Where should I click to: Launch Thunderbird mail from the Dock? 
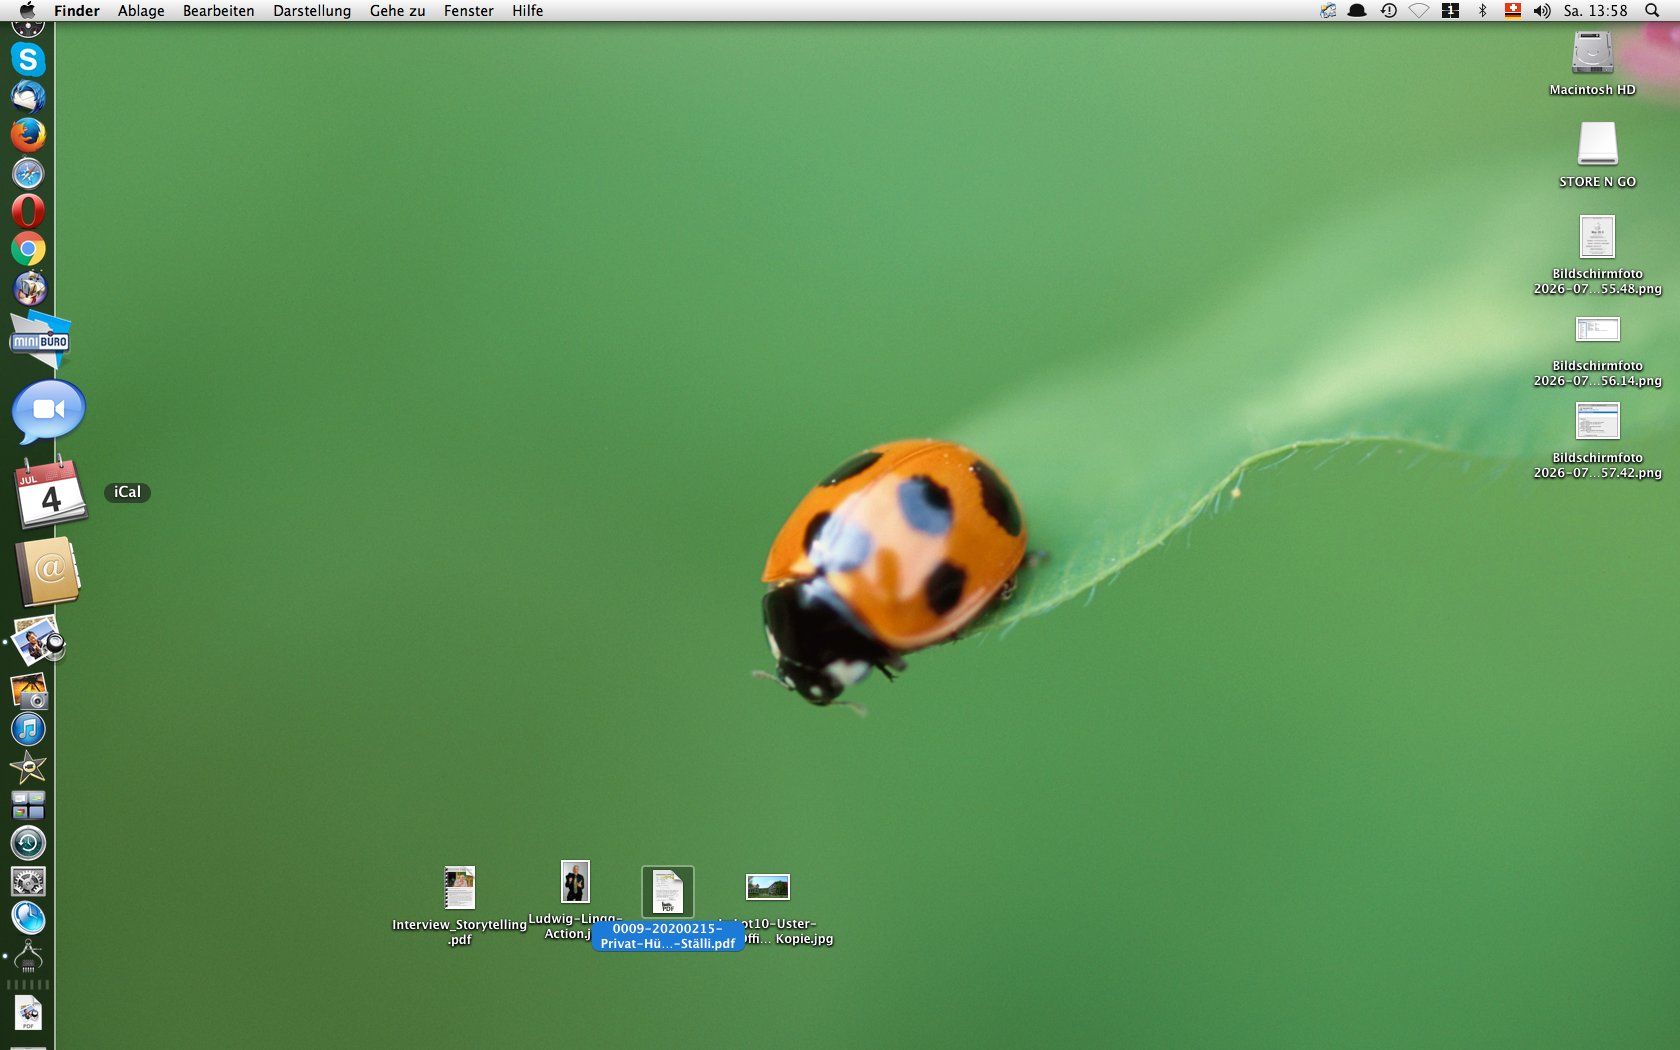pos(28,97)
